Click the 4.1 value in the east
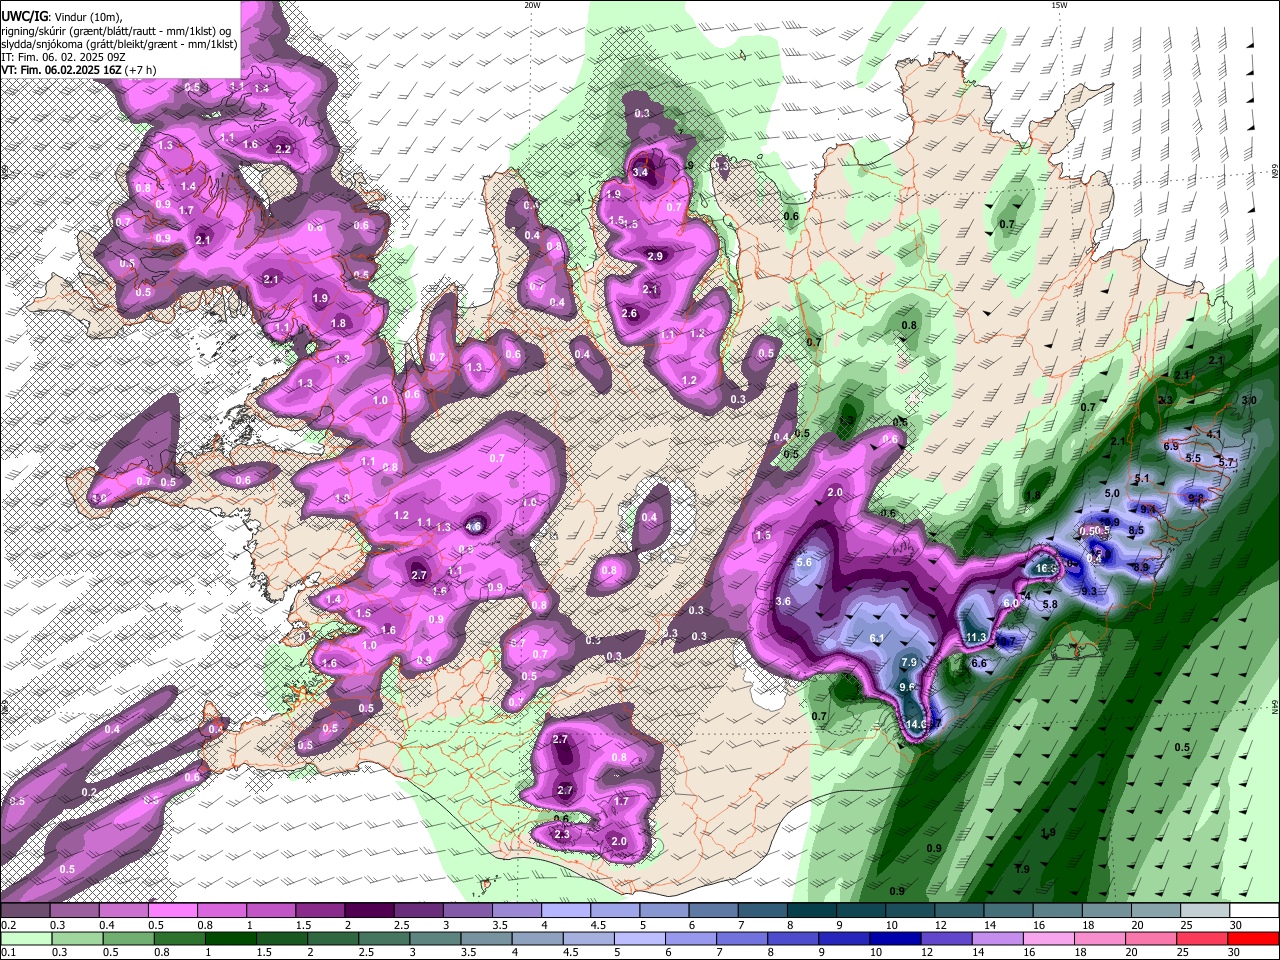1280x960 pixels. [1214, 434]
